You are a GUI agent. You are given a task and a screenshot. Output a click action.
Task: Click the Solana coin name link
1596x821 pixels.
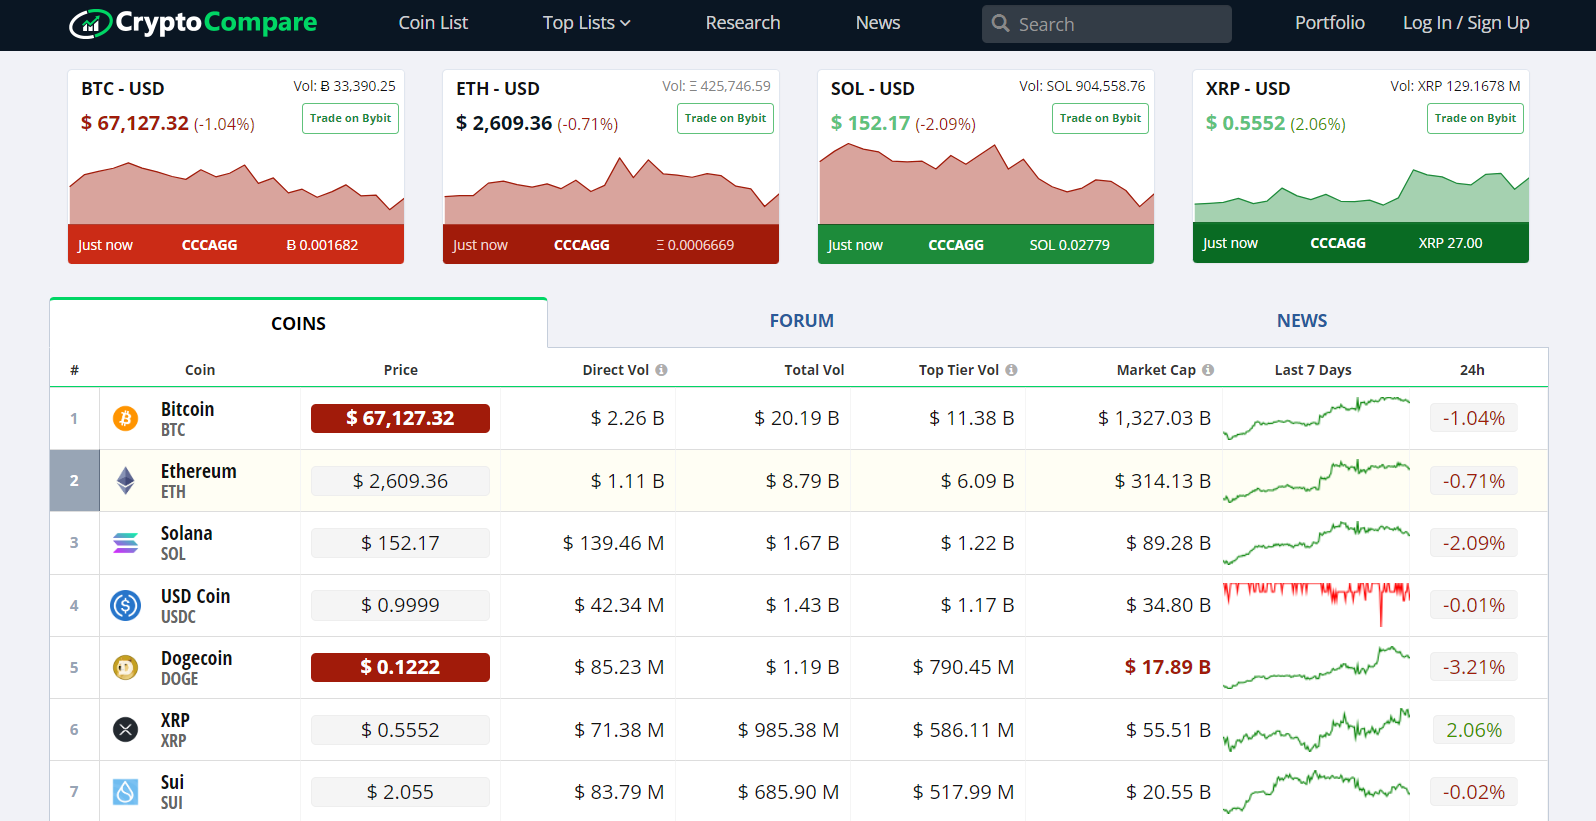pos(186,533)
